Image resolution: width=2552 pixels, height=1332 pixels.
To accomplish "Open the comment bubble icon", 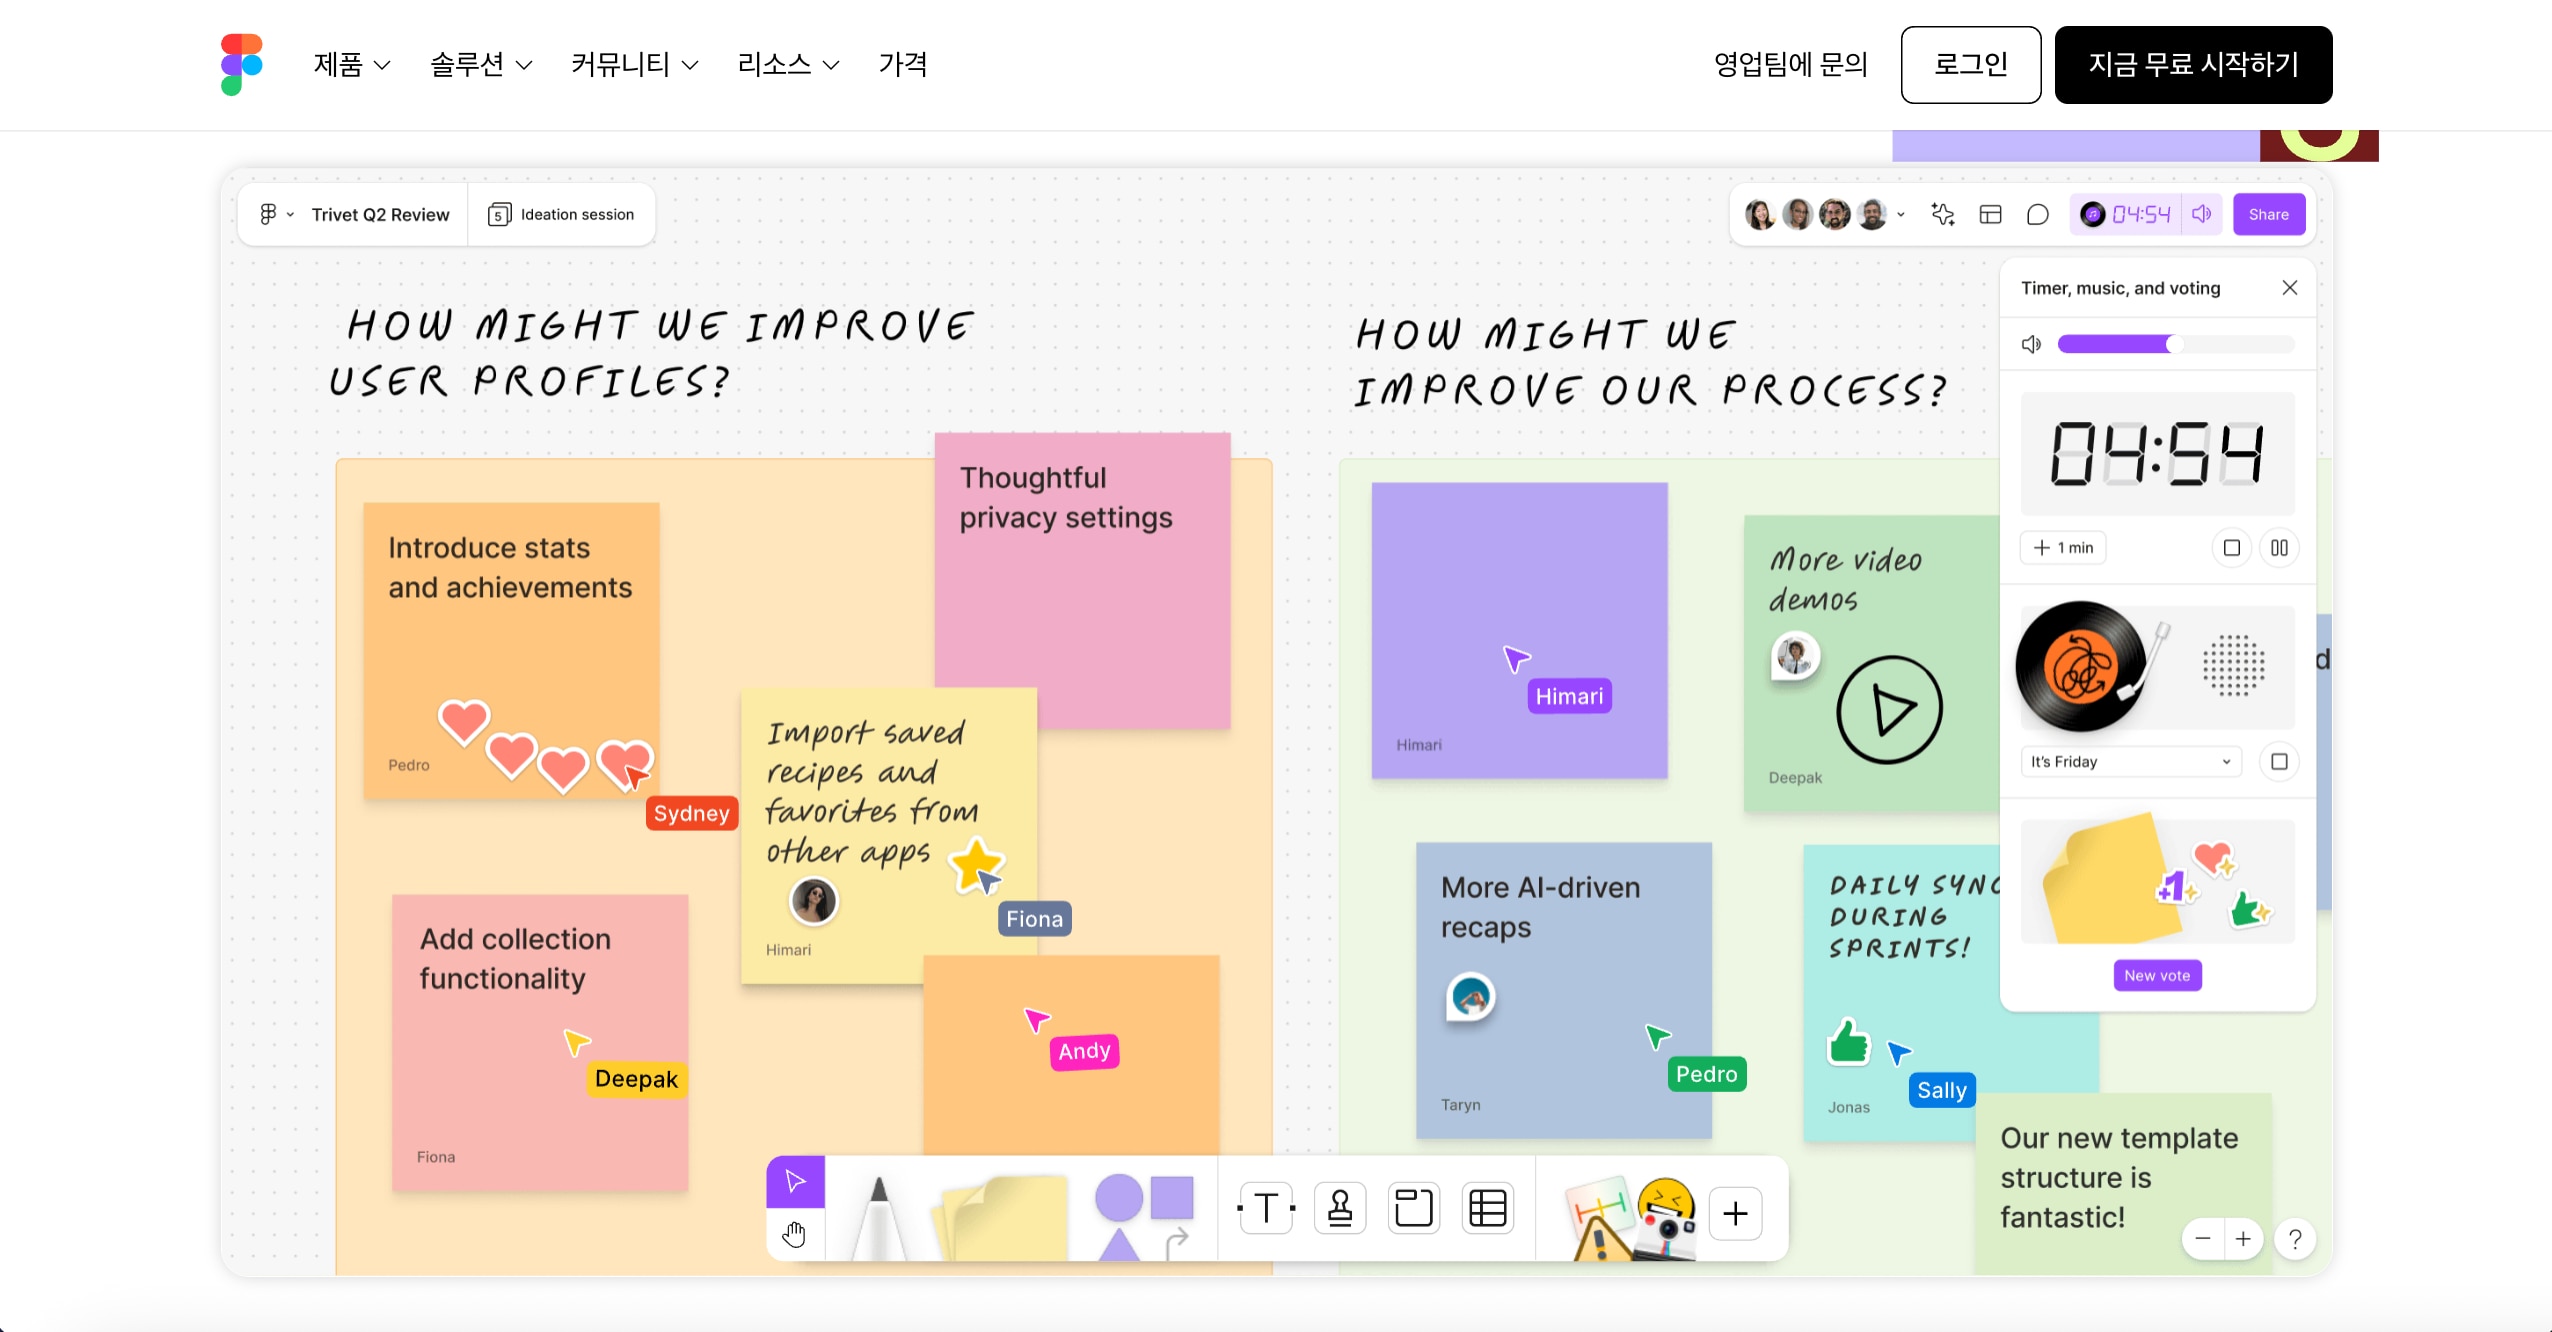I will point(2037,215).
